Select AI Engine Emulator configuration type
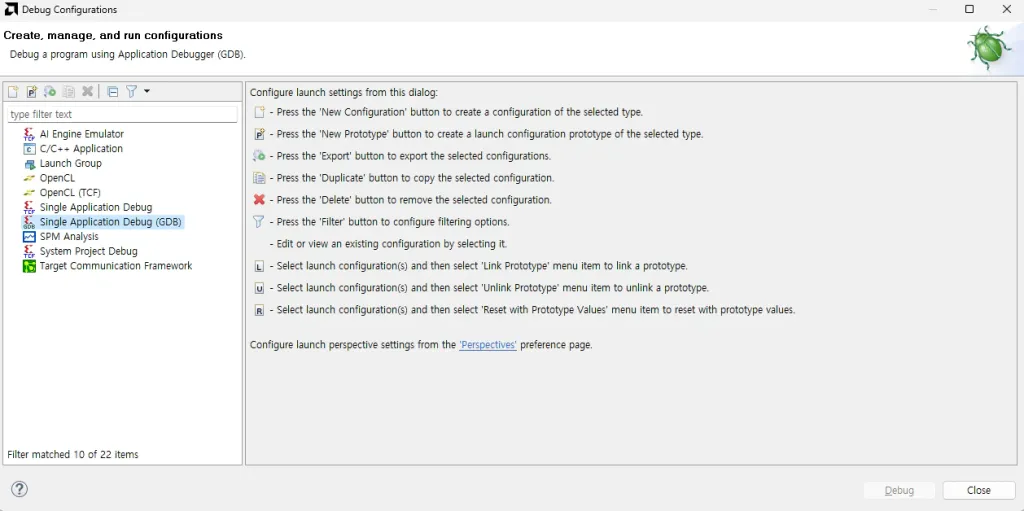The image size is (1024, 511). [x=82, y=134]
